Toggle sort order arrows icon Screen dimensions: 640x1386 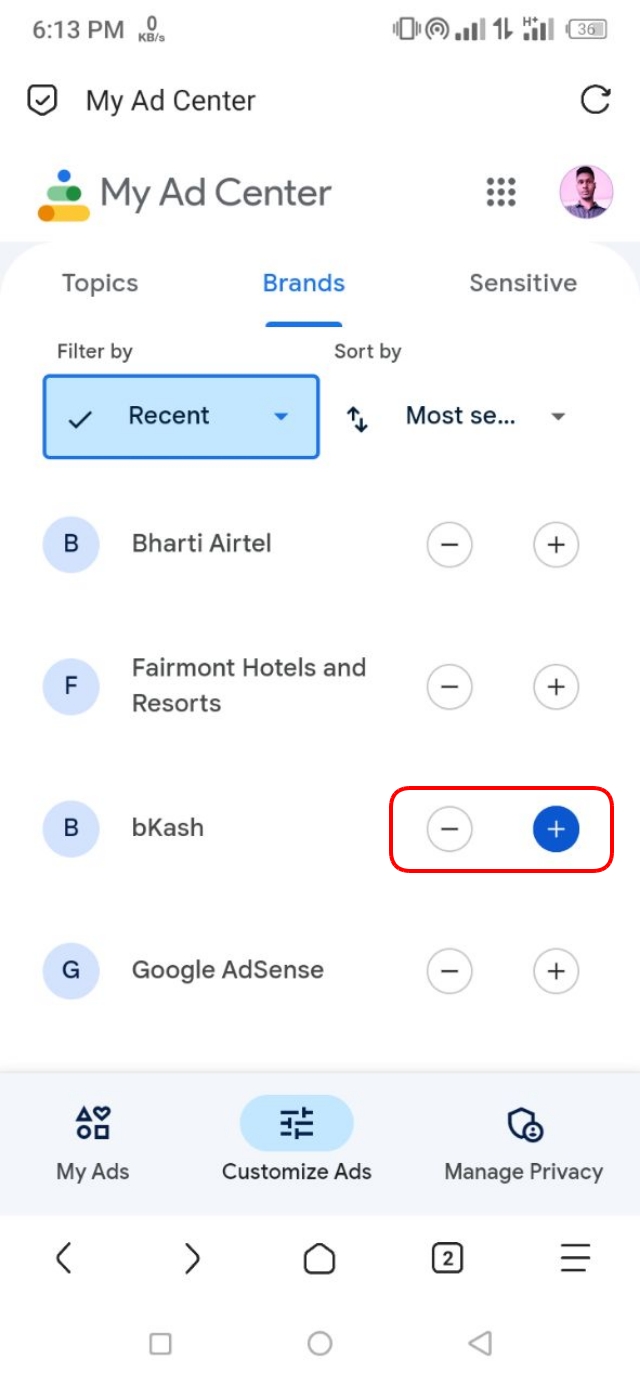click(357, 418)
